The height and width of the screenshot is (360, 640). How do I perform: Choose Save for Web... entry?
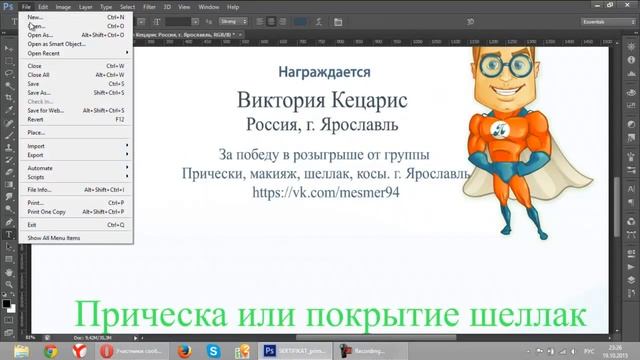(x=76, y=111)
